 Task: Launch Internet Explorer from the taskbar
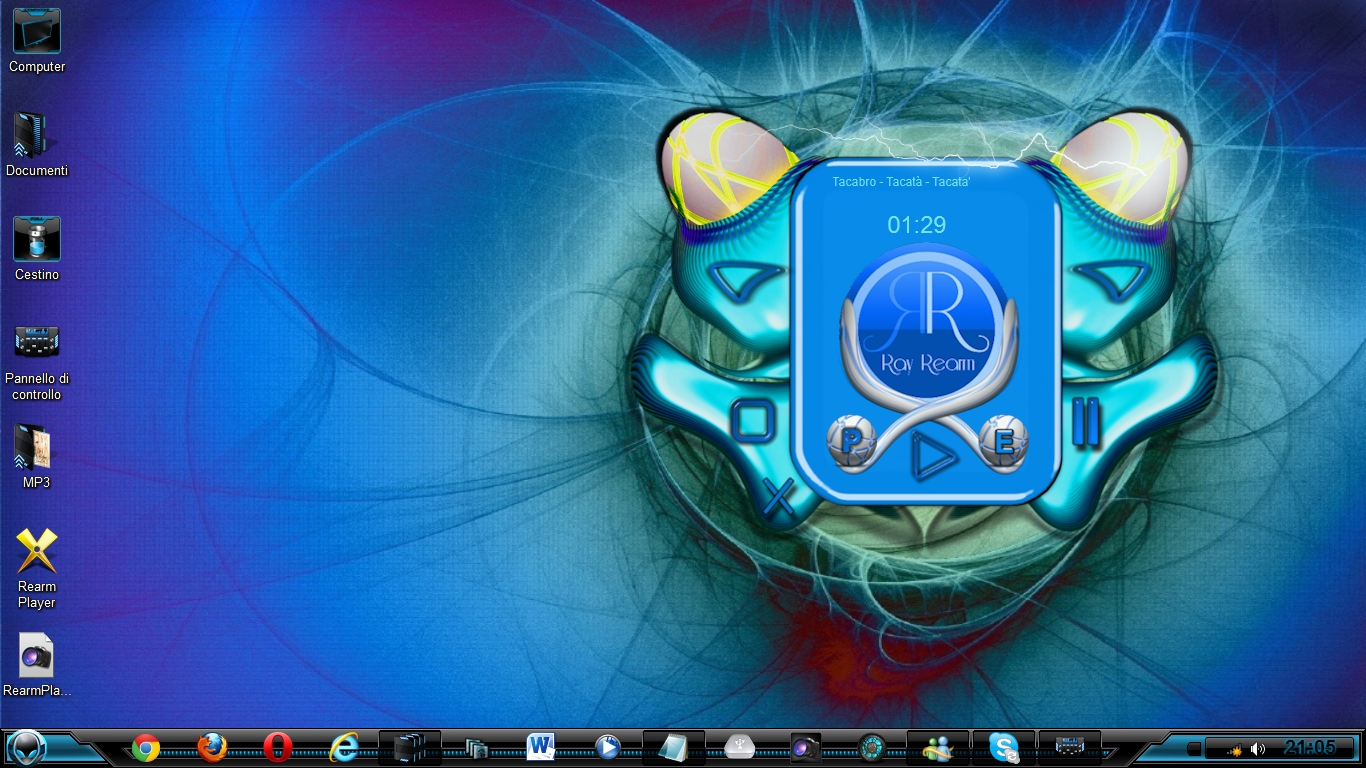click(x=344, y=747)
